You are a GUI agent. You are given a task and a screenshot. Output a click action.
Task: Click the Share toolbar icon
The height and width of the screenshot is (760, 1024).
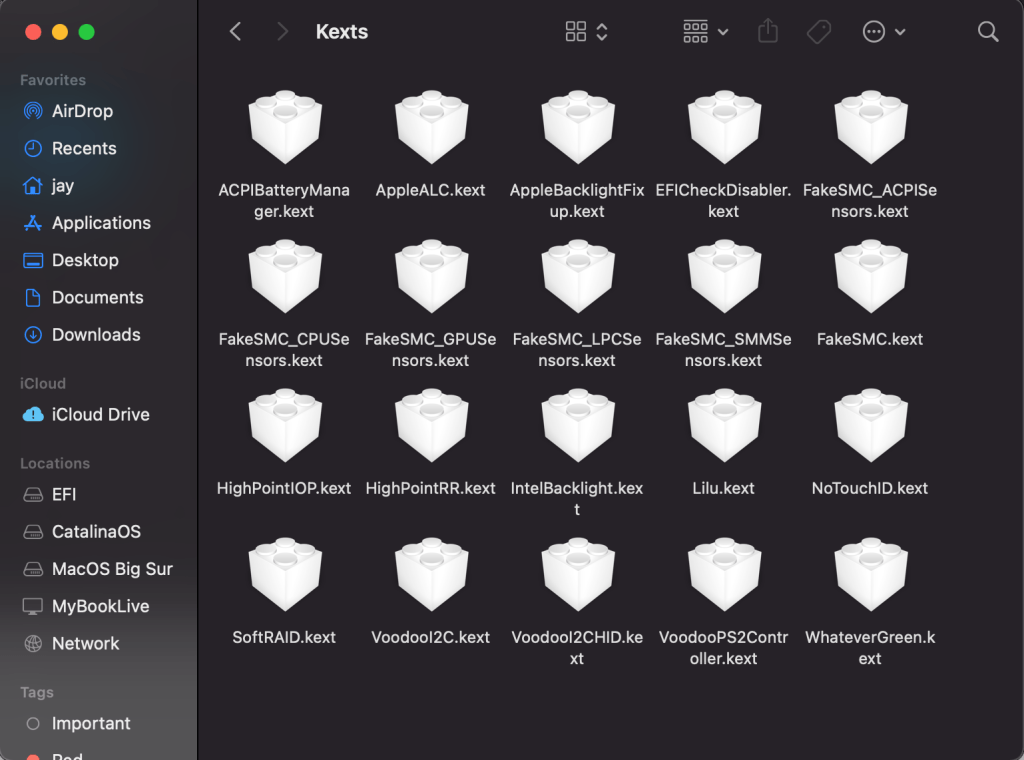pyautogui.click(x=768, y=32)
